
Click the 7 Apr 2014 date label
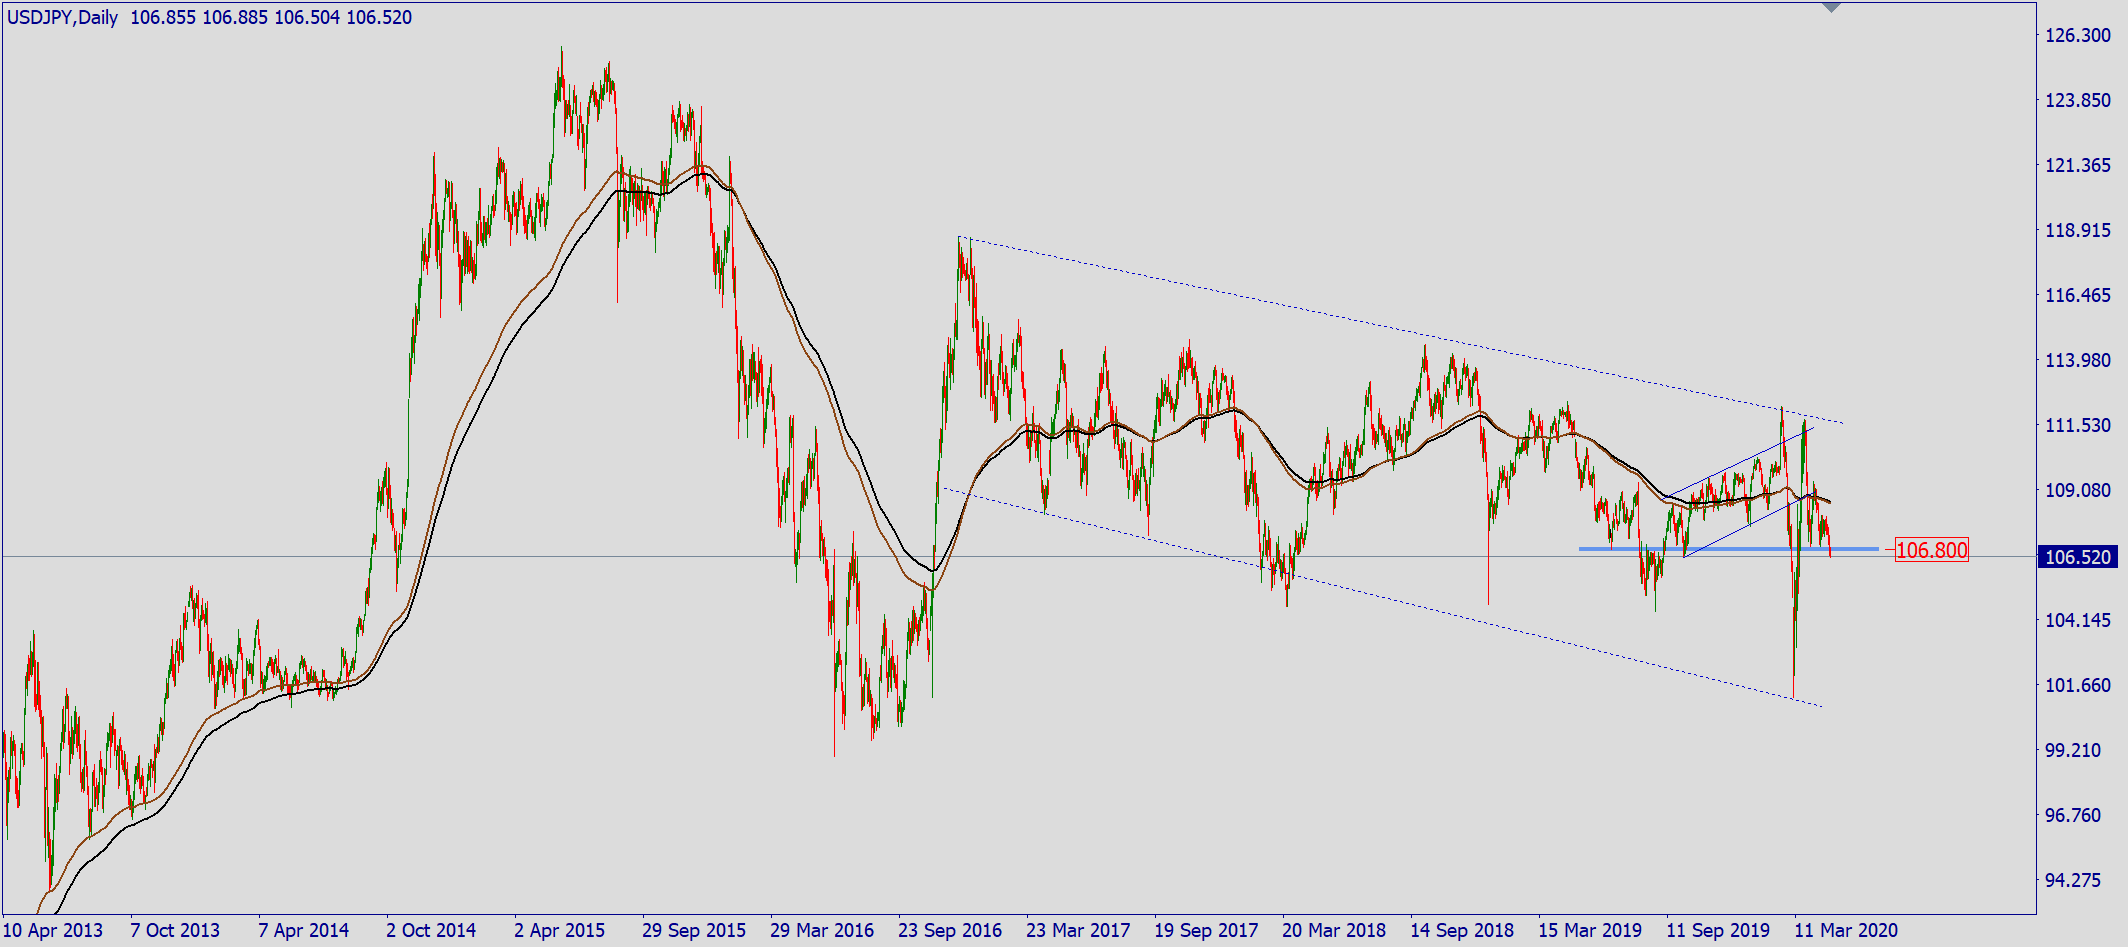[x=303, y=931]
